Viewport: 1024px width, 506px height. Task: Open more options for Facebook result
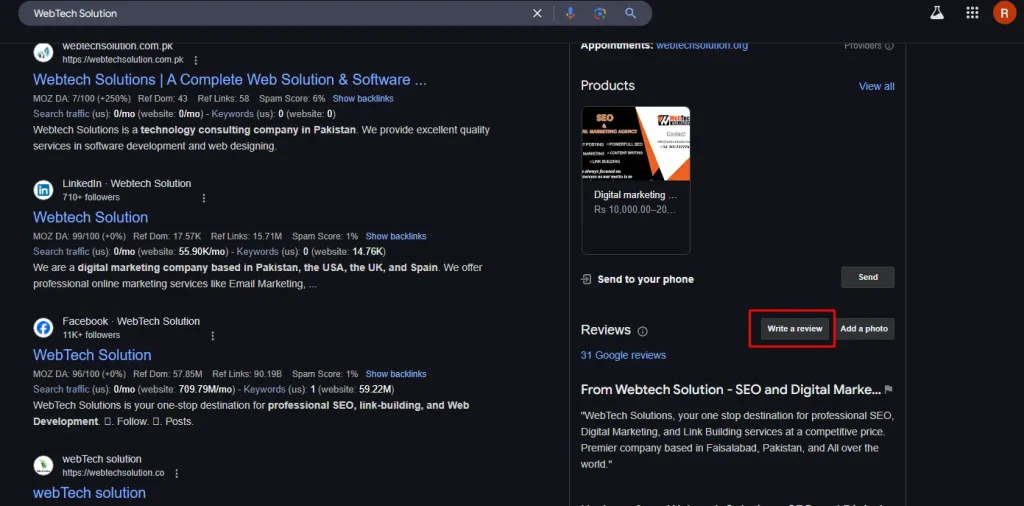pos(212,336)
